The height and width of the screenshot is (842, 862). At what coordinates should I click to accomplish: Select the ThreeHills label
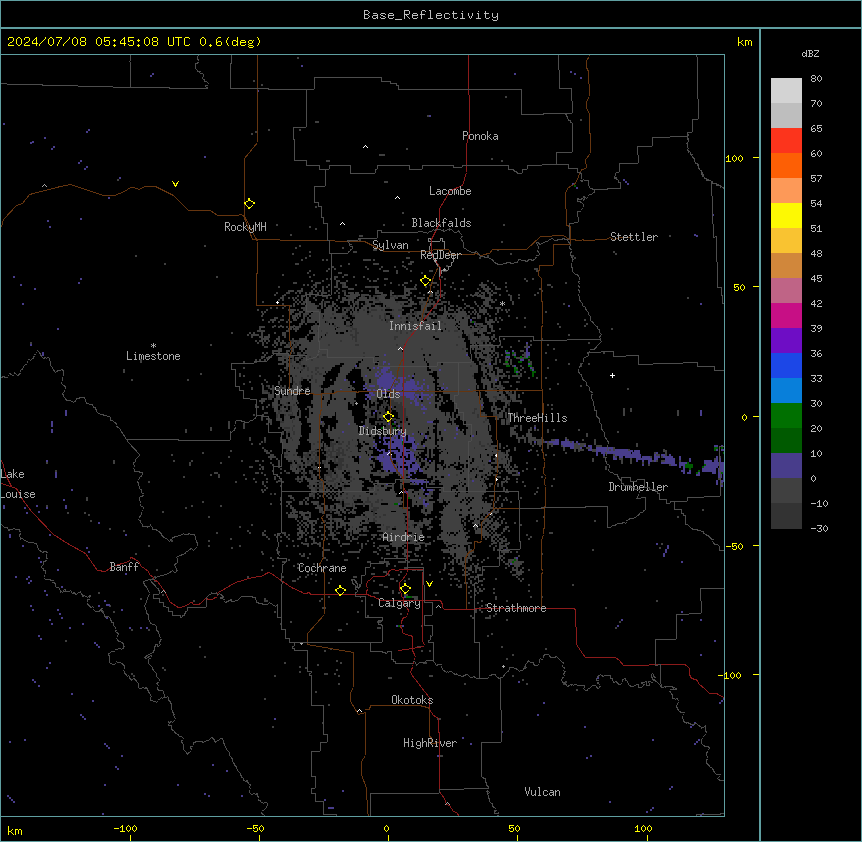point(537,418)
